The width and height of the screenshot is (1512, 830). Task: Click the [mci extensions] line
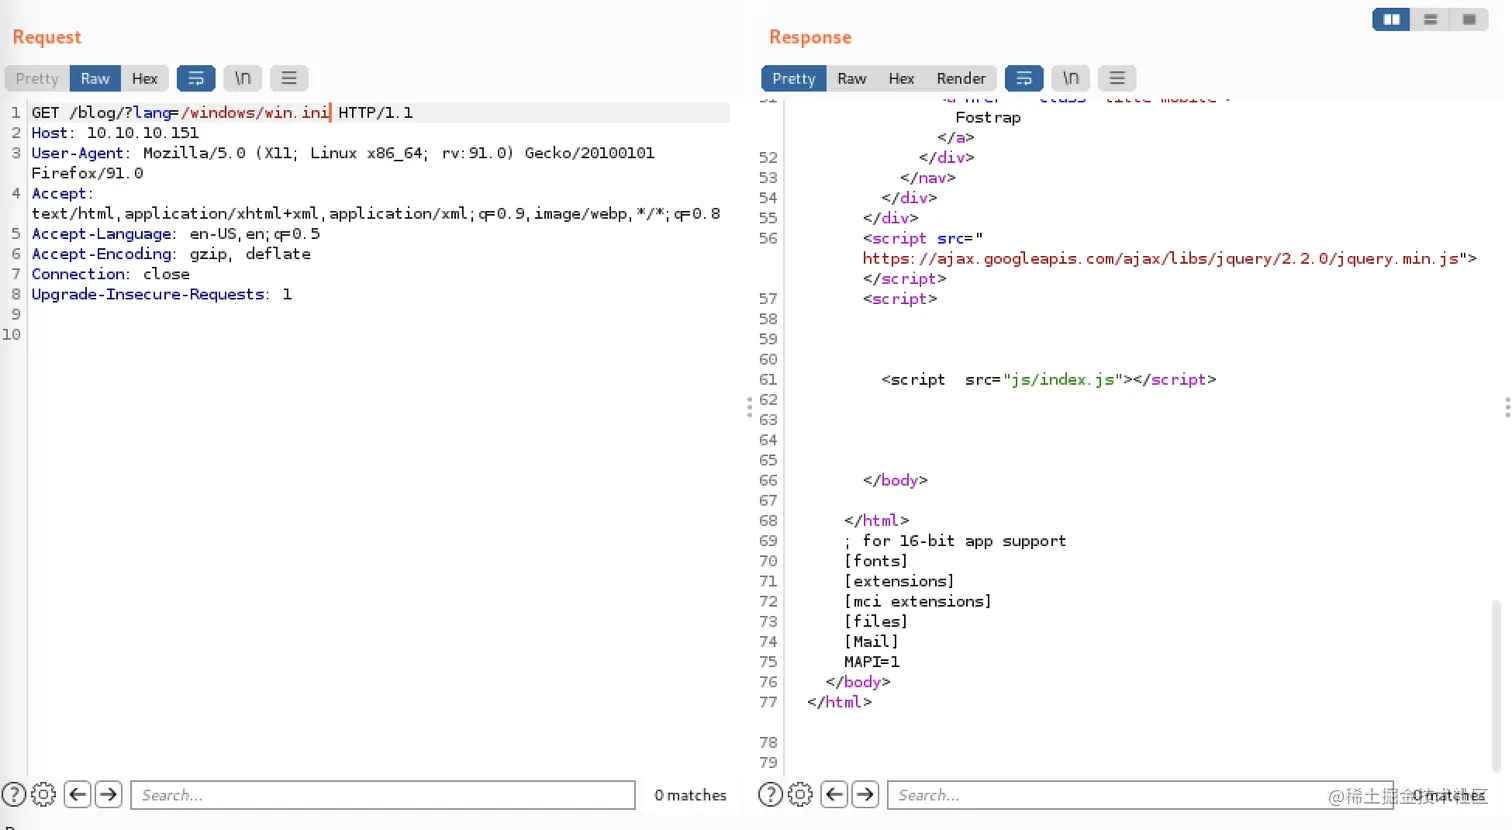tap(918, 601)
